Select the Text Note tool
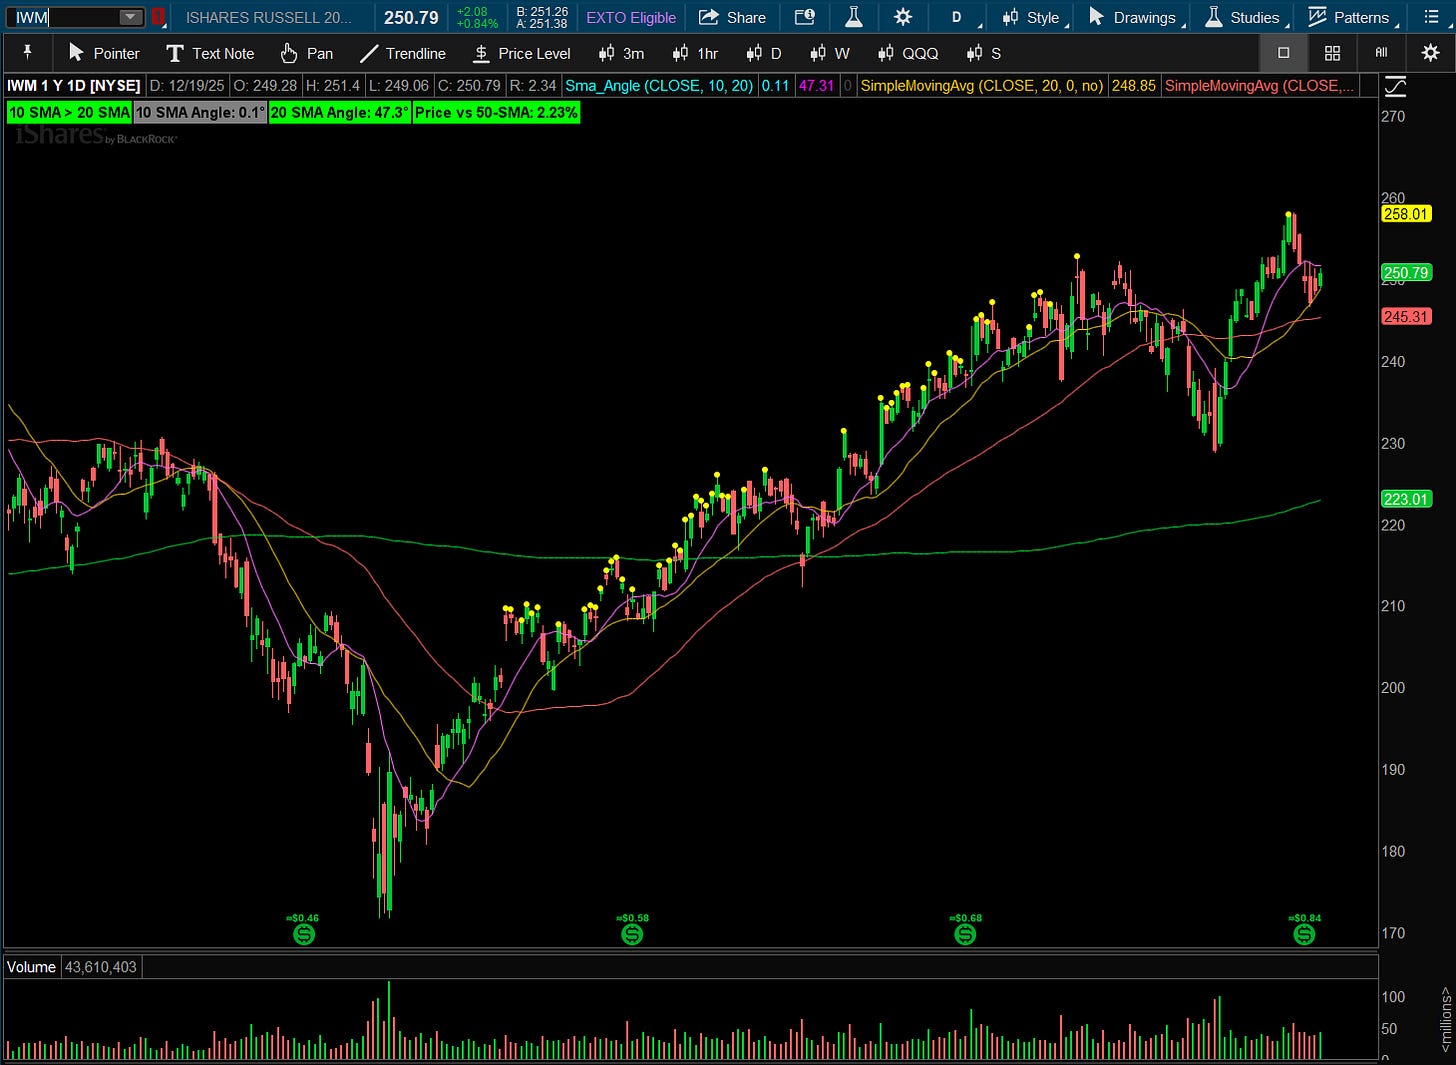 210,53
